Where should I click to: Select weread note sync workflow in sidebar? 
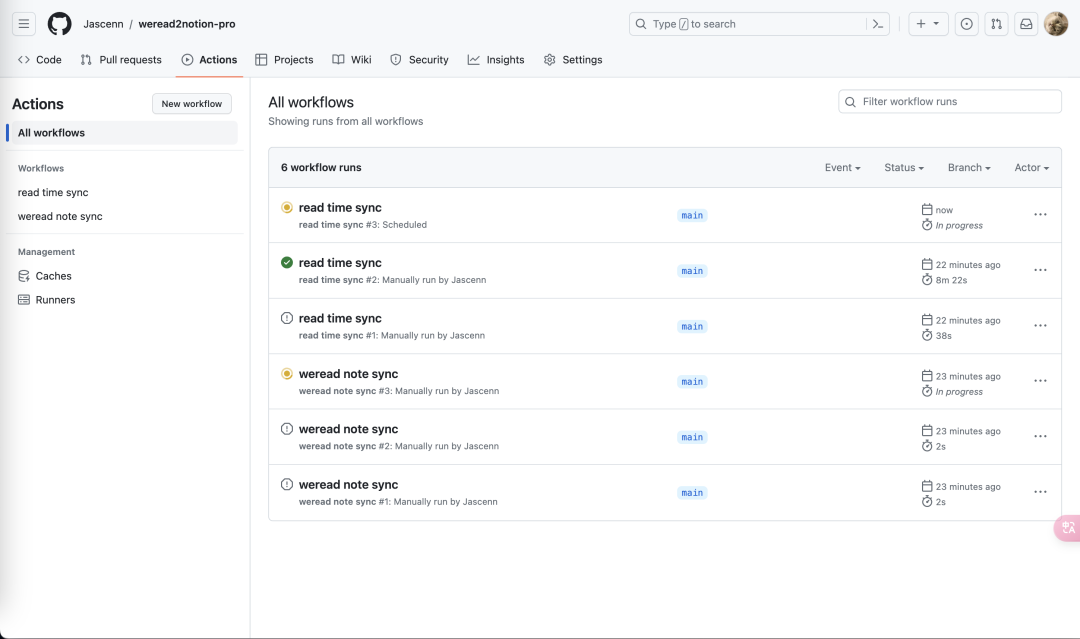tap(60, 216)
